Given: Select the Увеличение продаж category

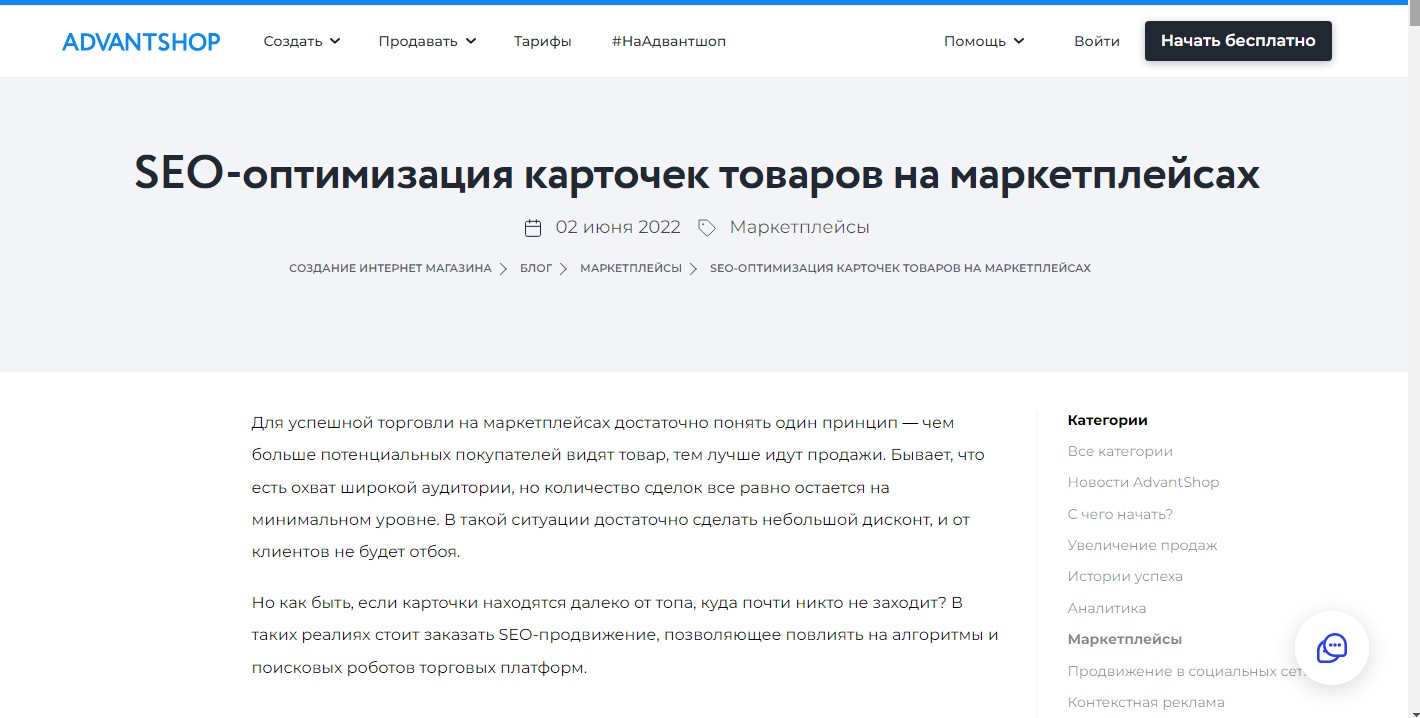Looking at the screenshot, I should [x=1143, y=545].
